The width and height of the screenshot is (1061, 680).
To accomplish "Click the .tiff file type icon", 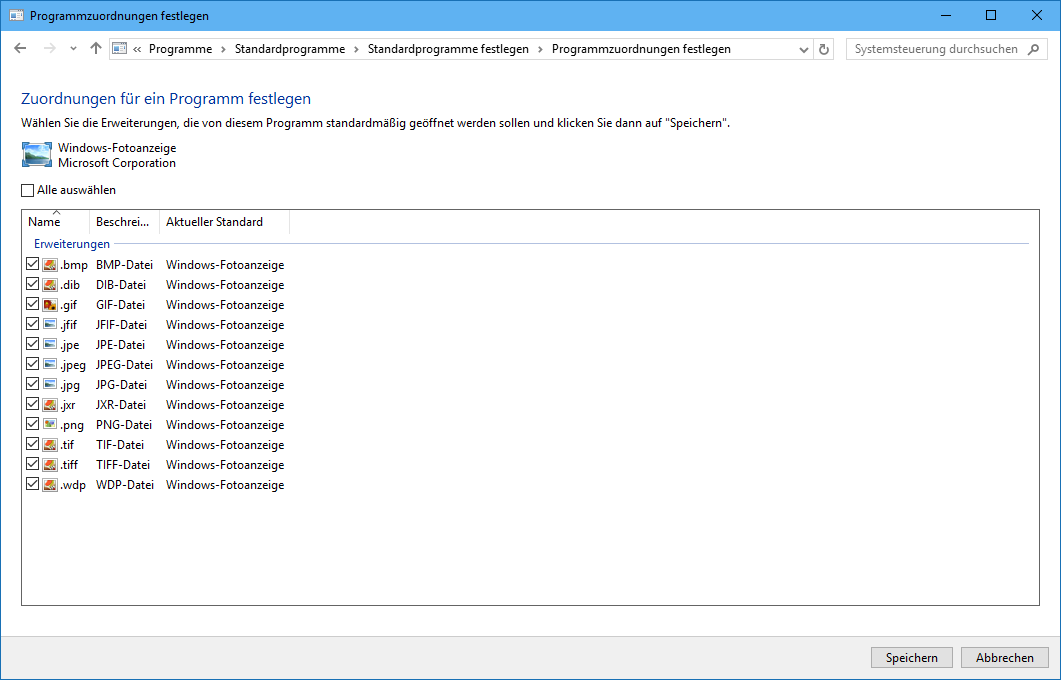I will coord(49,465).
